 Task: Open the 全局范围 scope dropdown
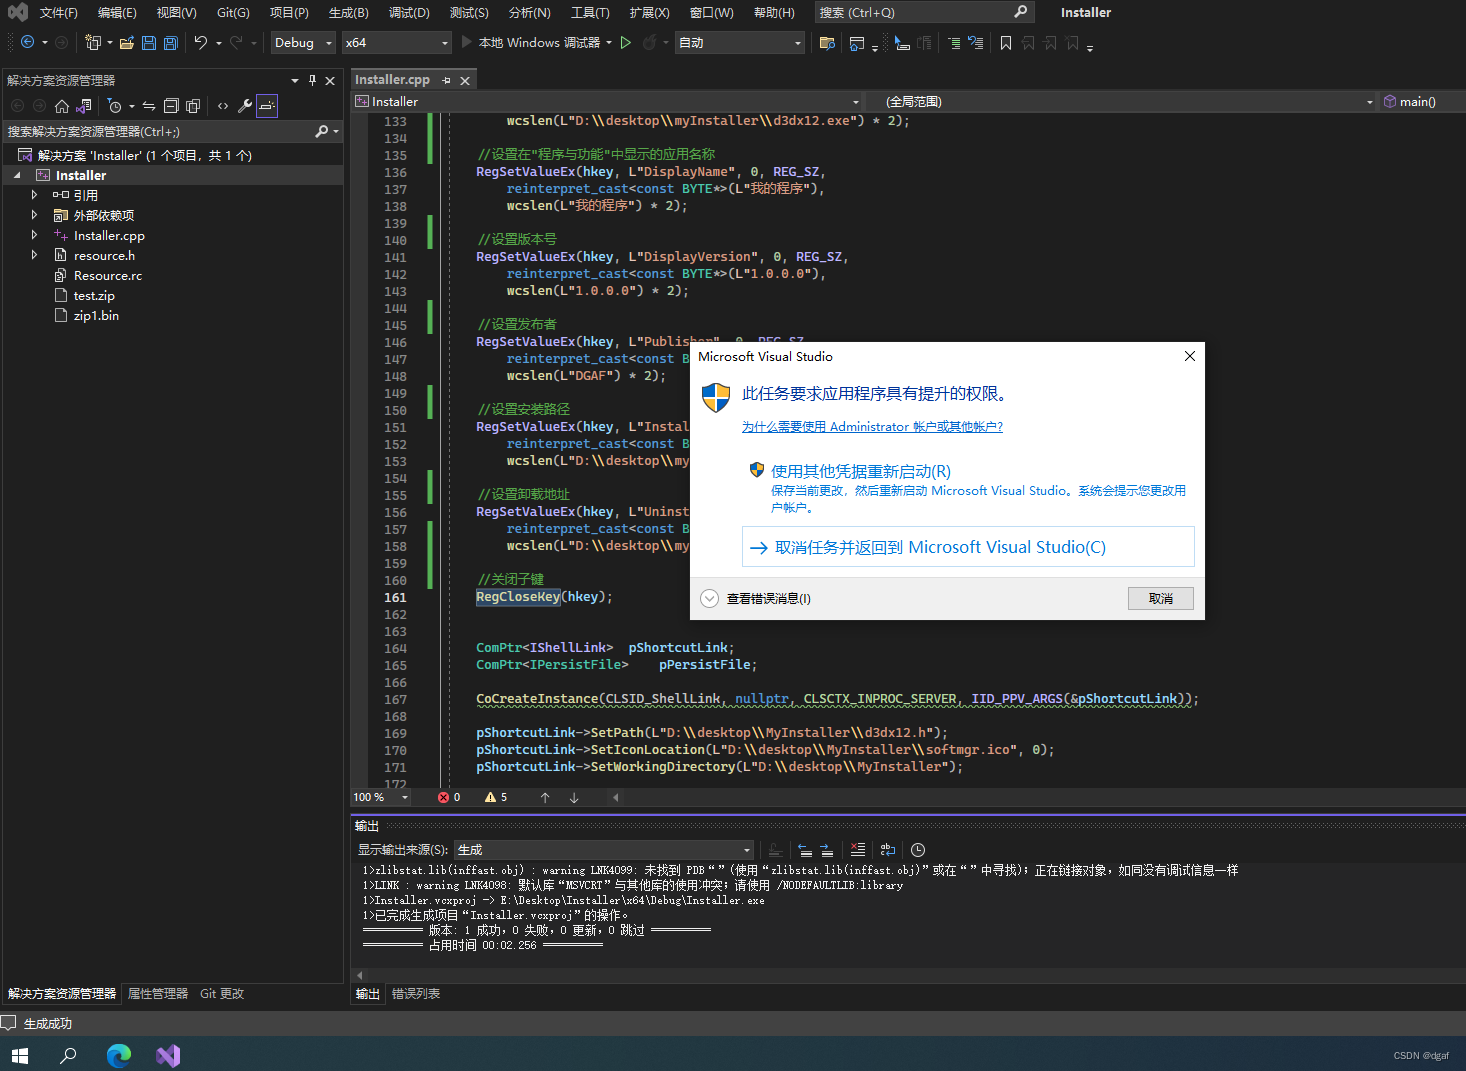(1122, 101)
